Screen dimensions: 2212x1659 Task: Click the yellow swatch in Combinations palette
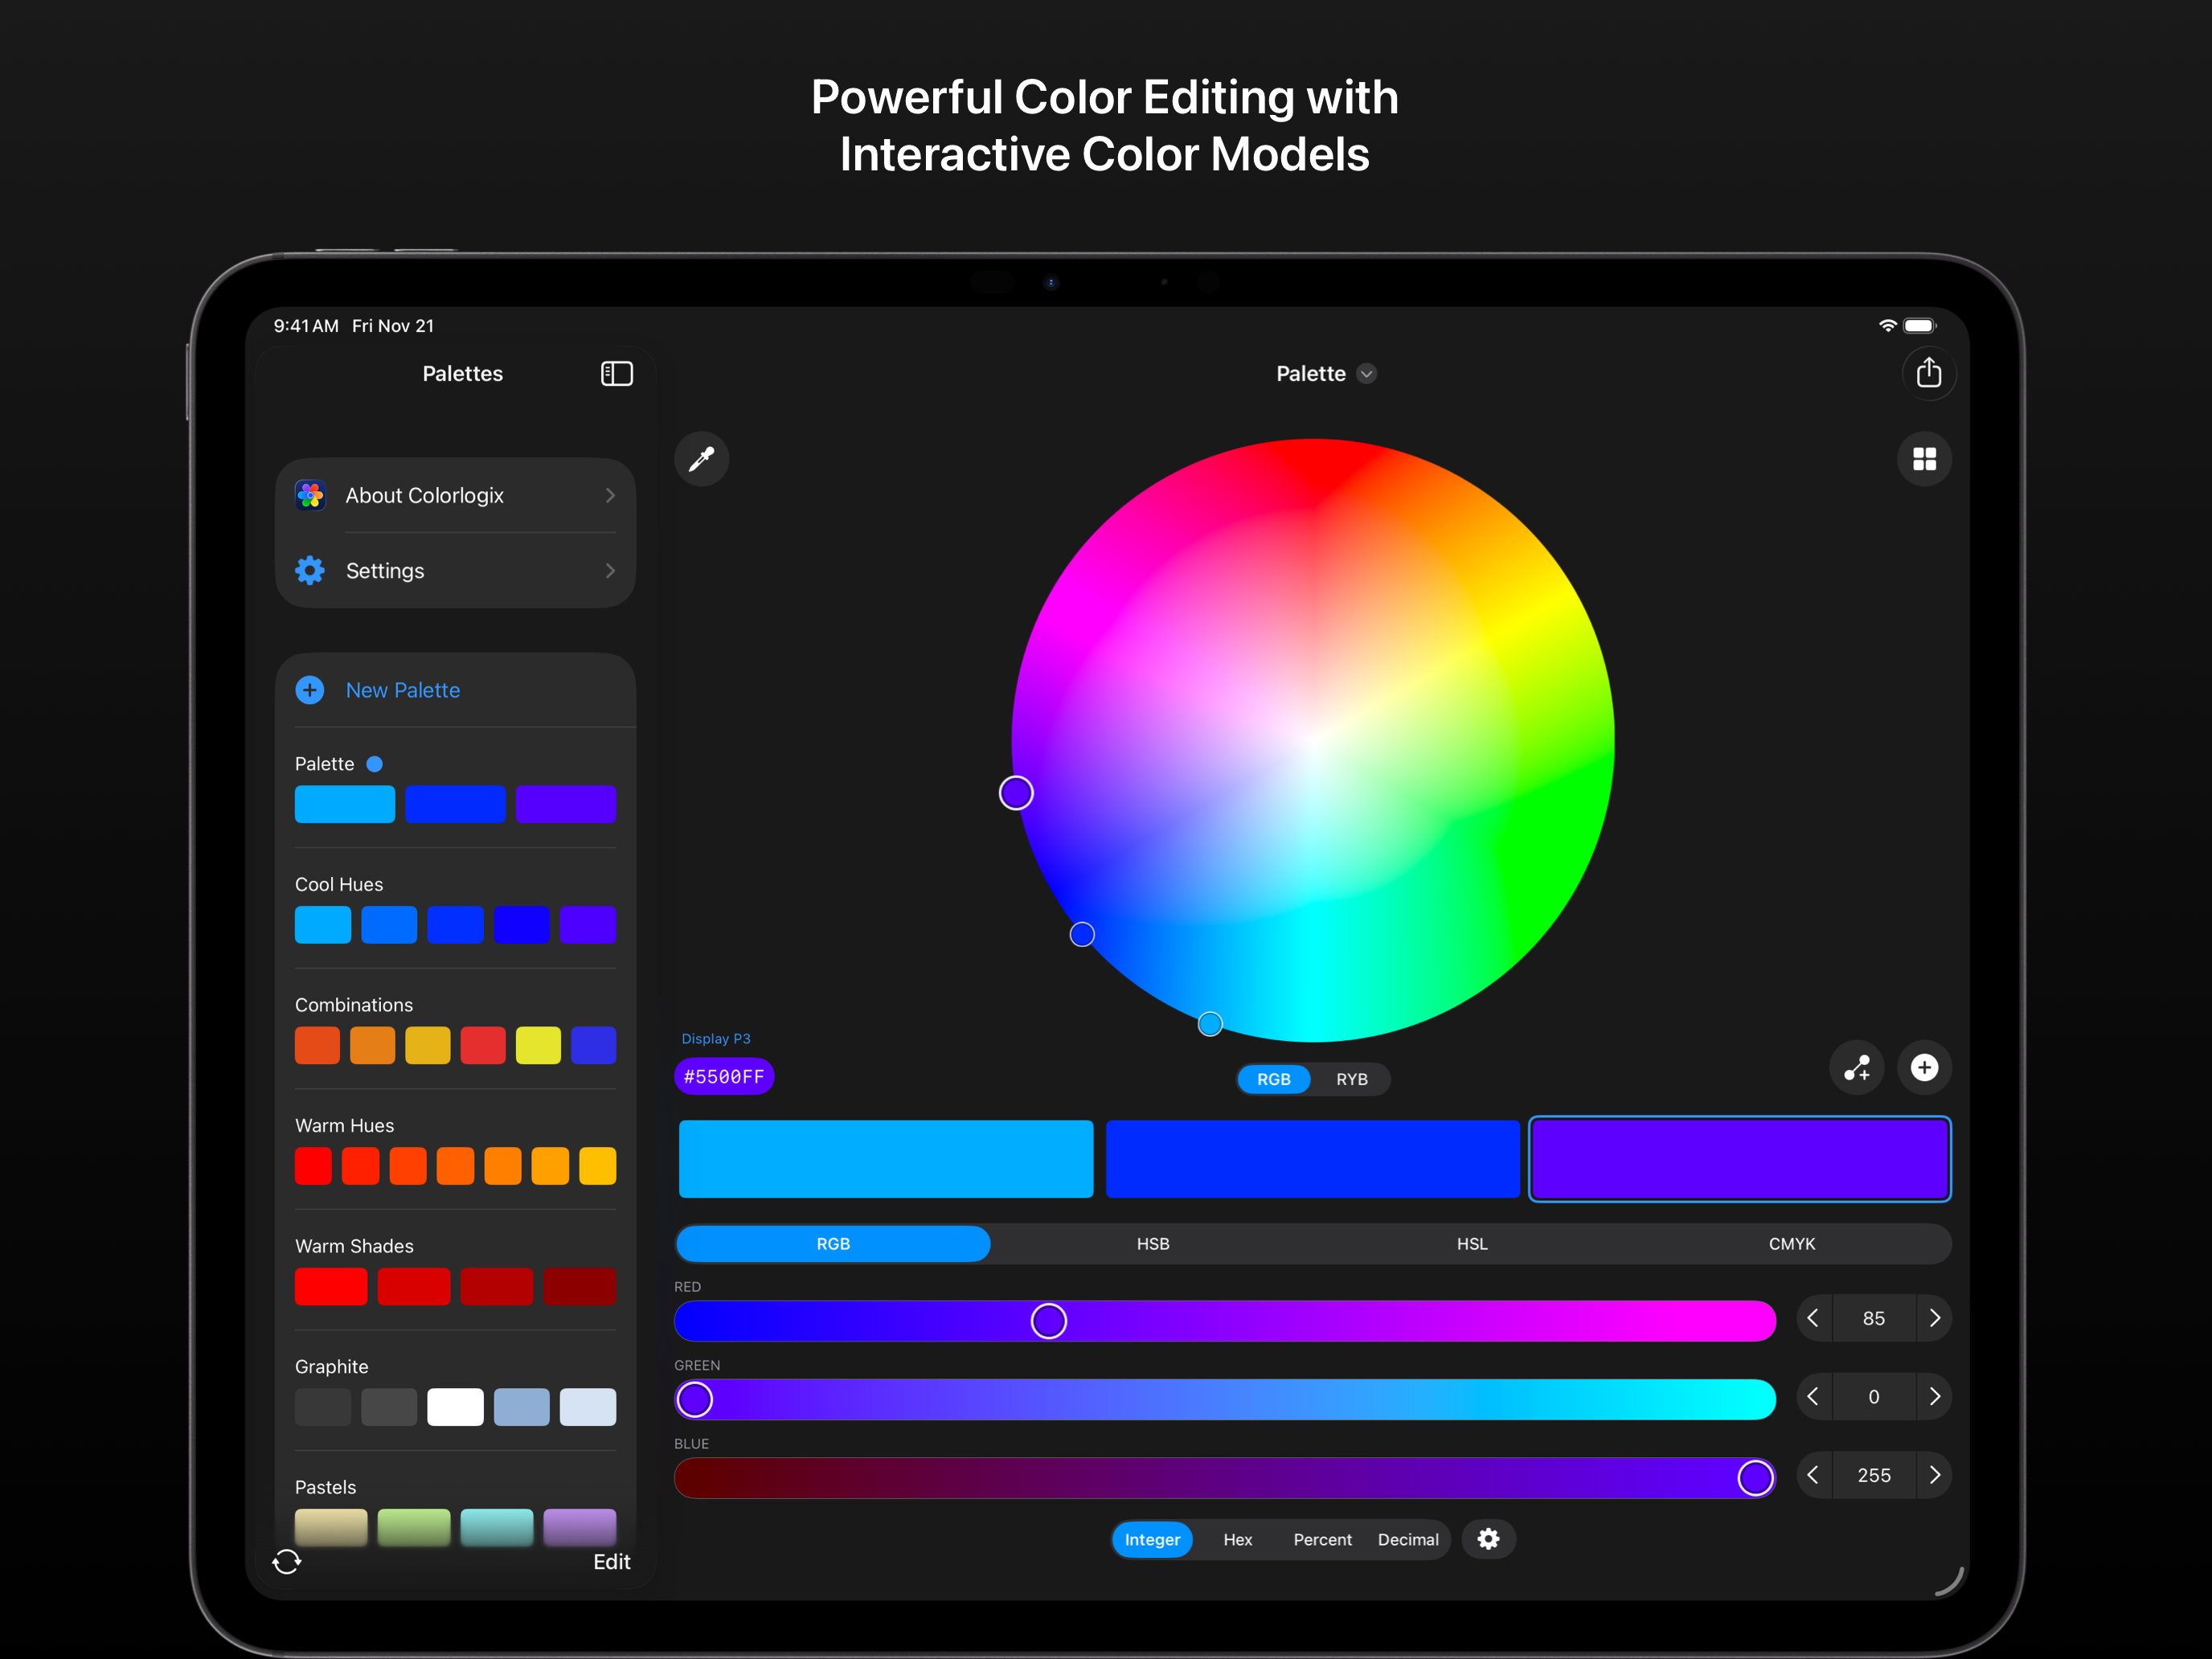[x=538, y=1045]
